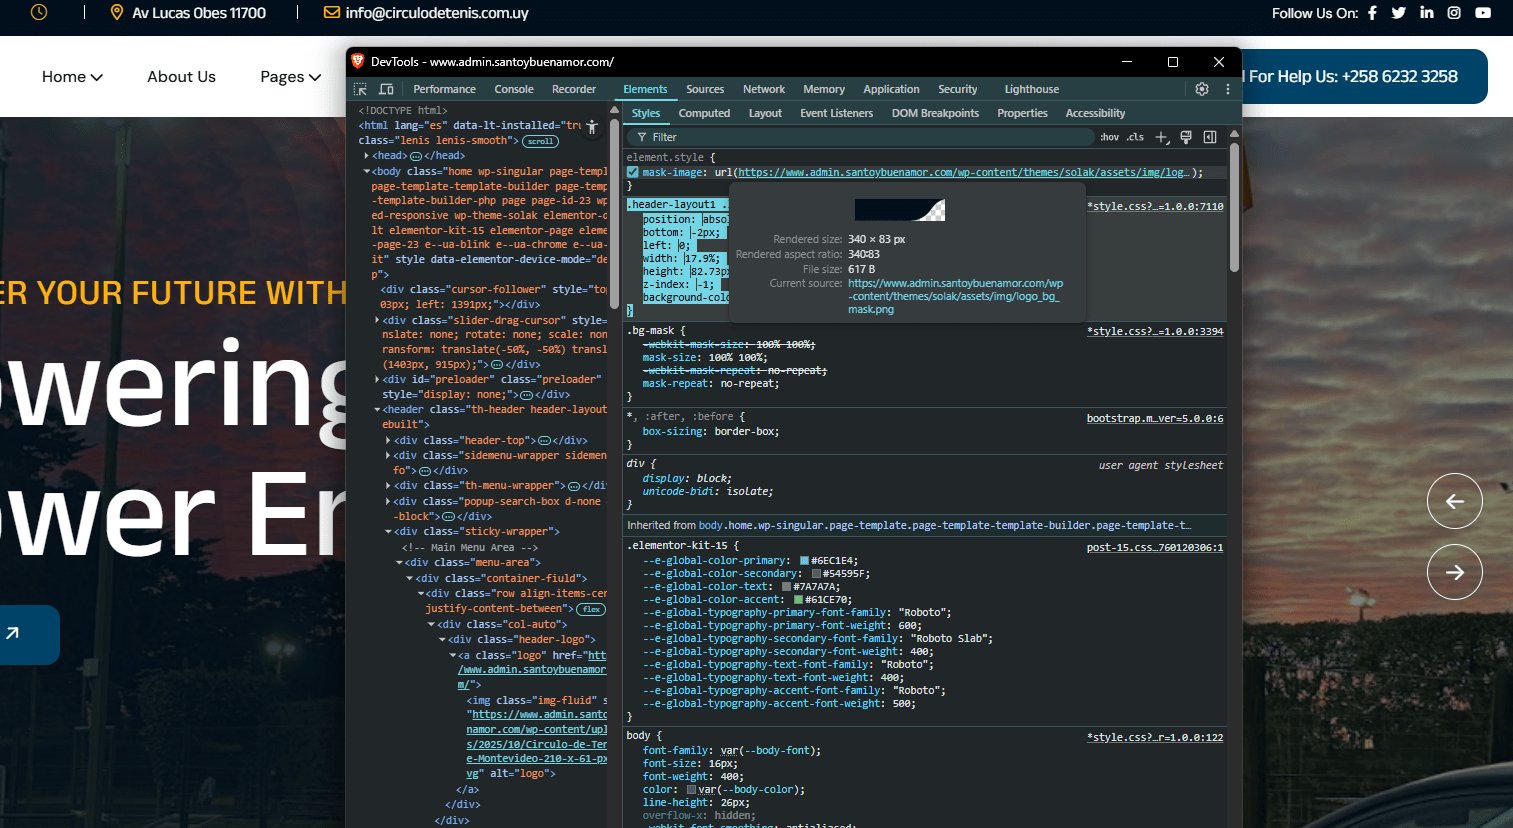Activate the inspect element picker icon

click(x=361, y=89)
